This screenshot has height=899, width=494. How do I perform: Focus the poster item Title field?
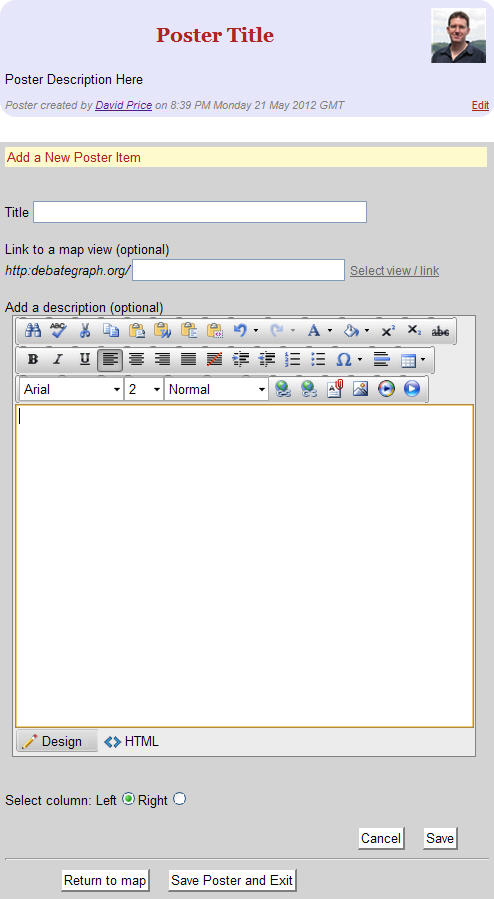[x=200, y=212]
